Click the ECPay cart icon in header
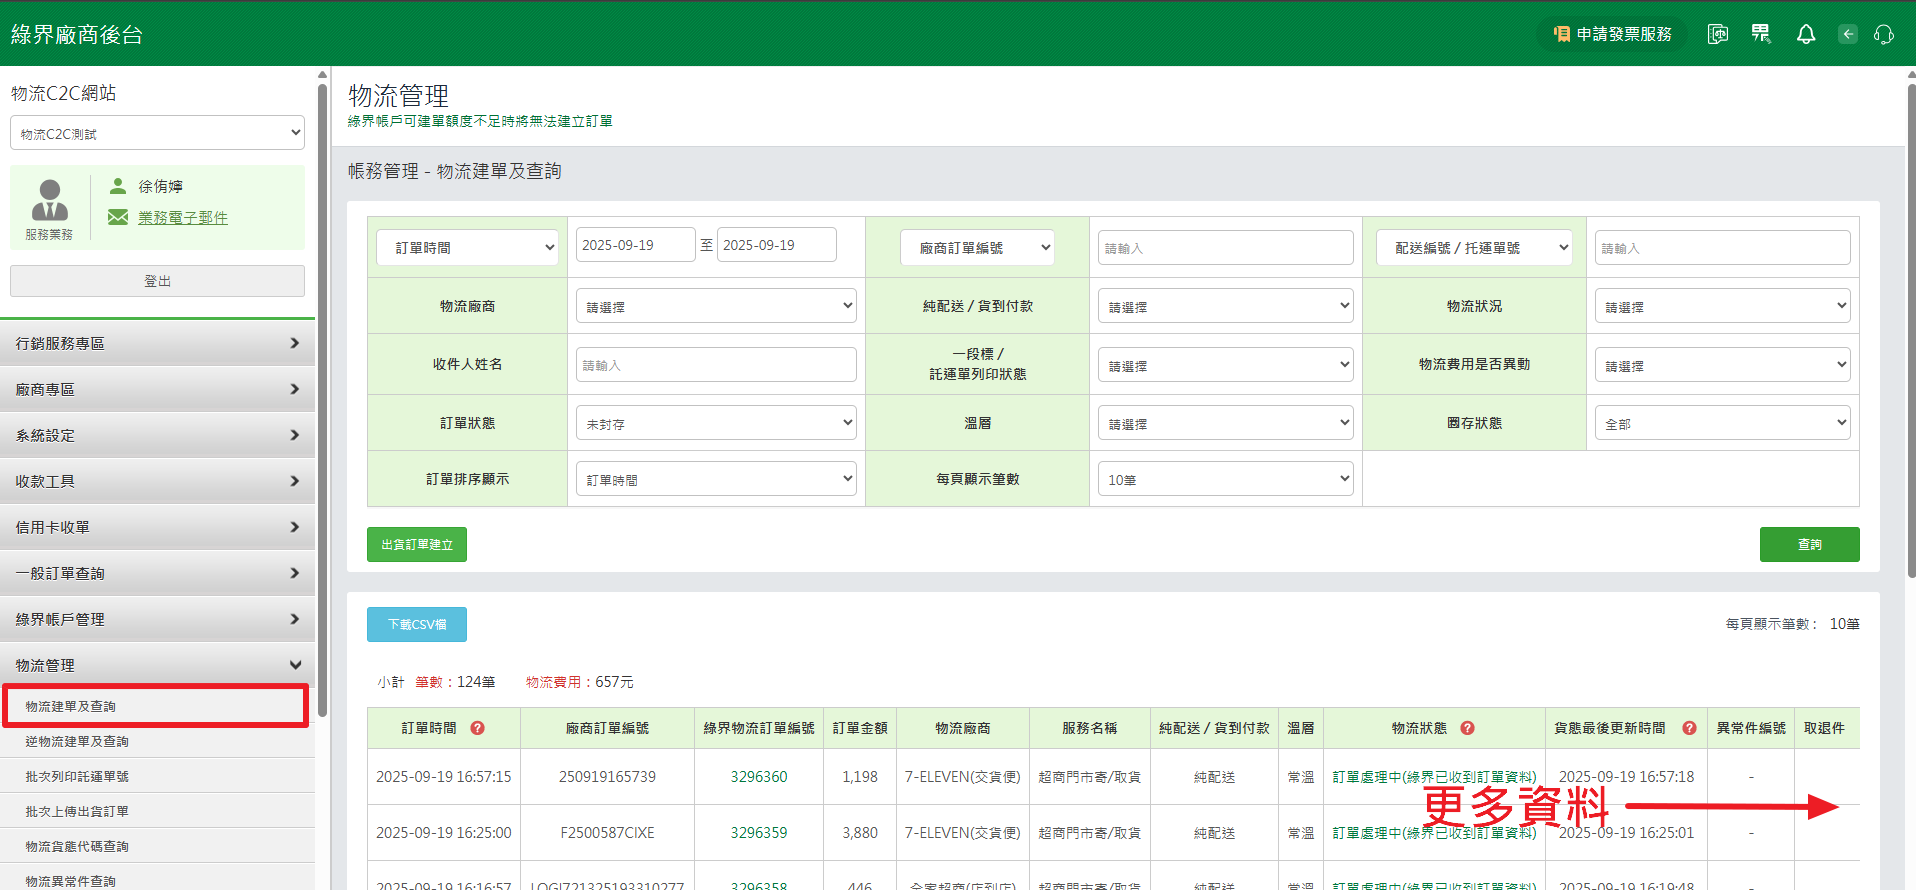 [x=1761, y=35]
